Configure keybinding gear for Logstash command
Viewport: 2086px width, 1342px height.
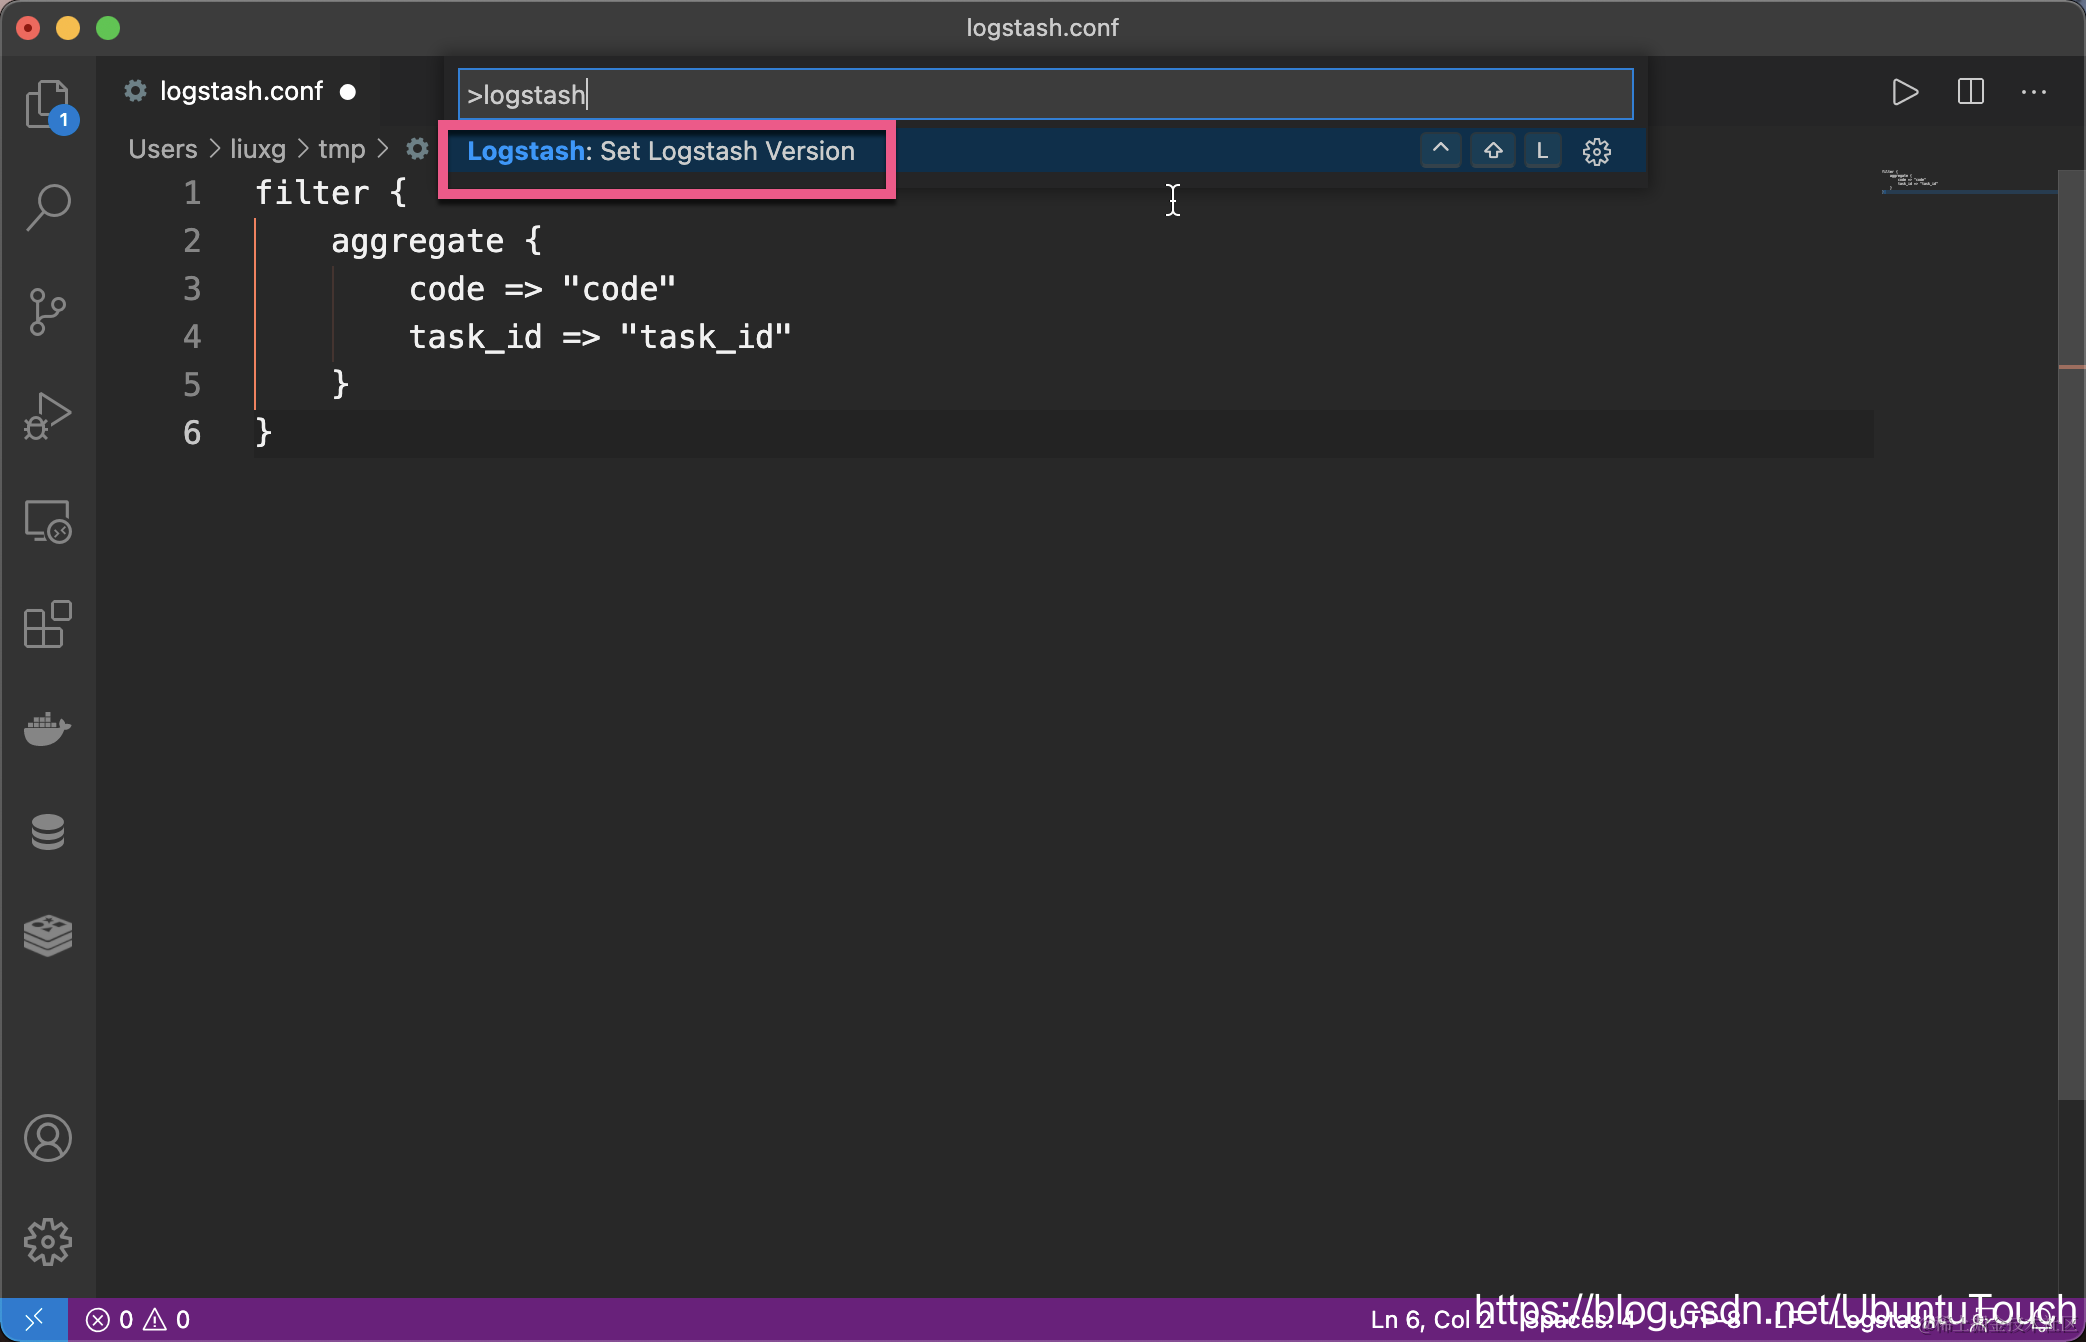tap(1597, 152)
